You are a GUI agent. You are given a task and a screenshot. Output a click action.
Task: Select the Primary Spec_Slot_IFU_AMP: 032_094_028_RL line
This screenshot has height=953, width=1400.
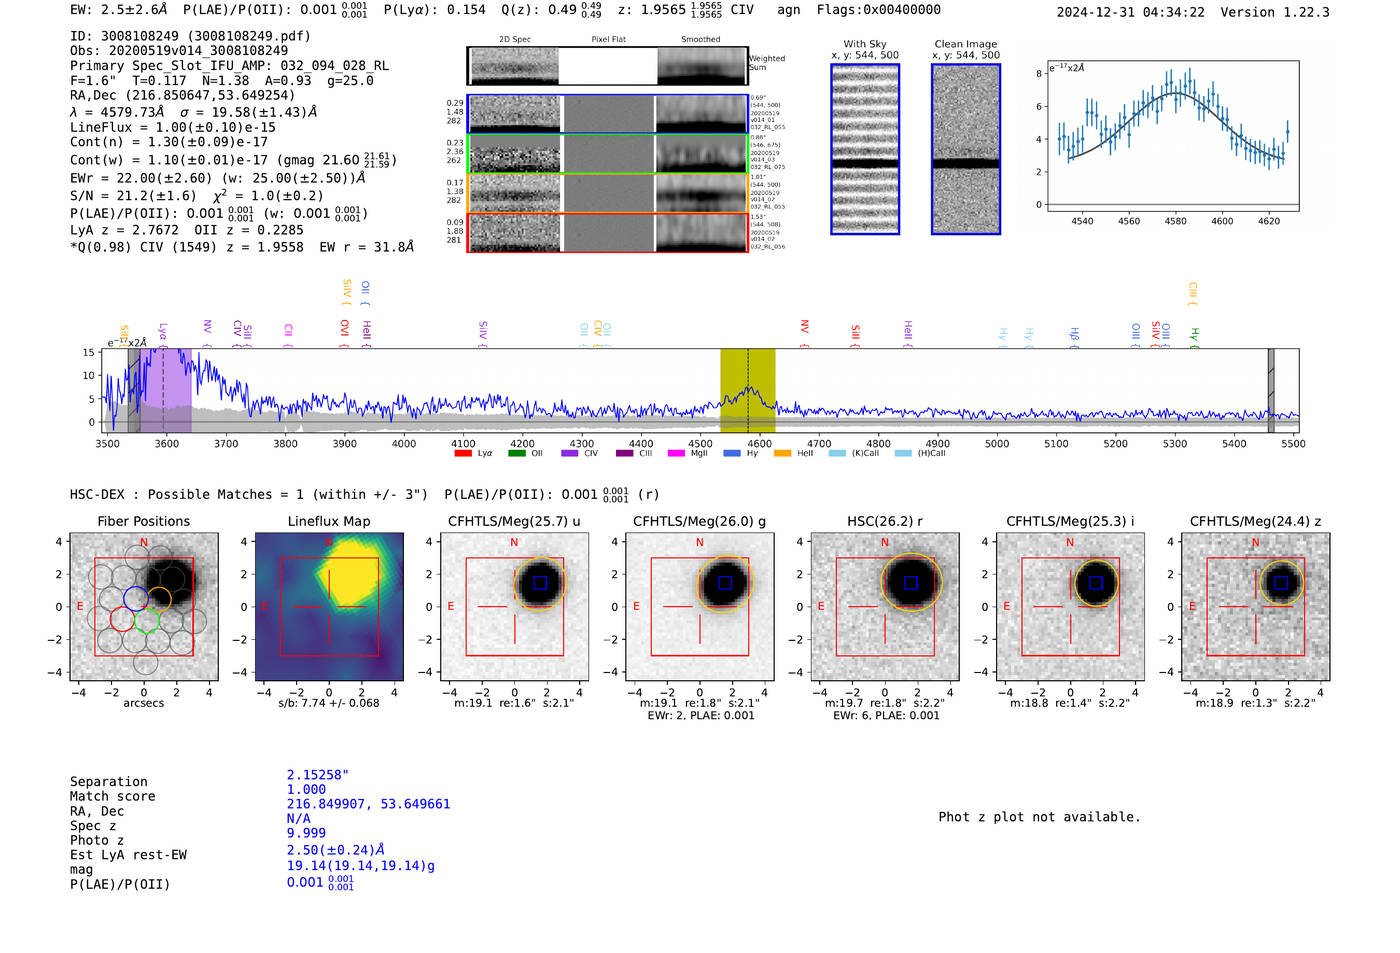click(x=229, y=66)
